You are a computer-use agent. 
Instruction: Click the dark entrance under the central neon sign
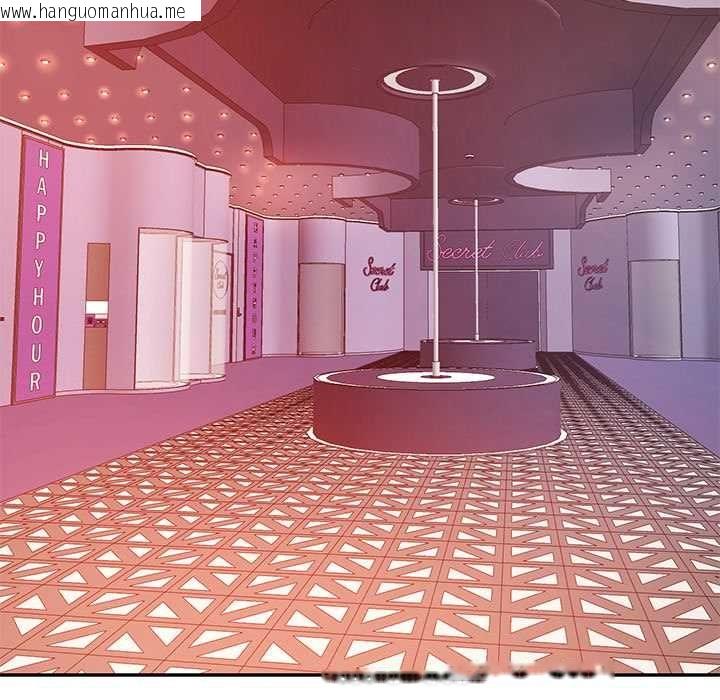pos(486,307)
